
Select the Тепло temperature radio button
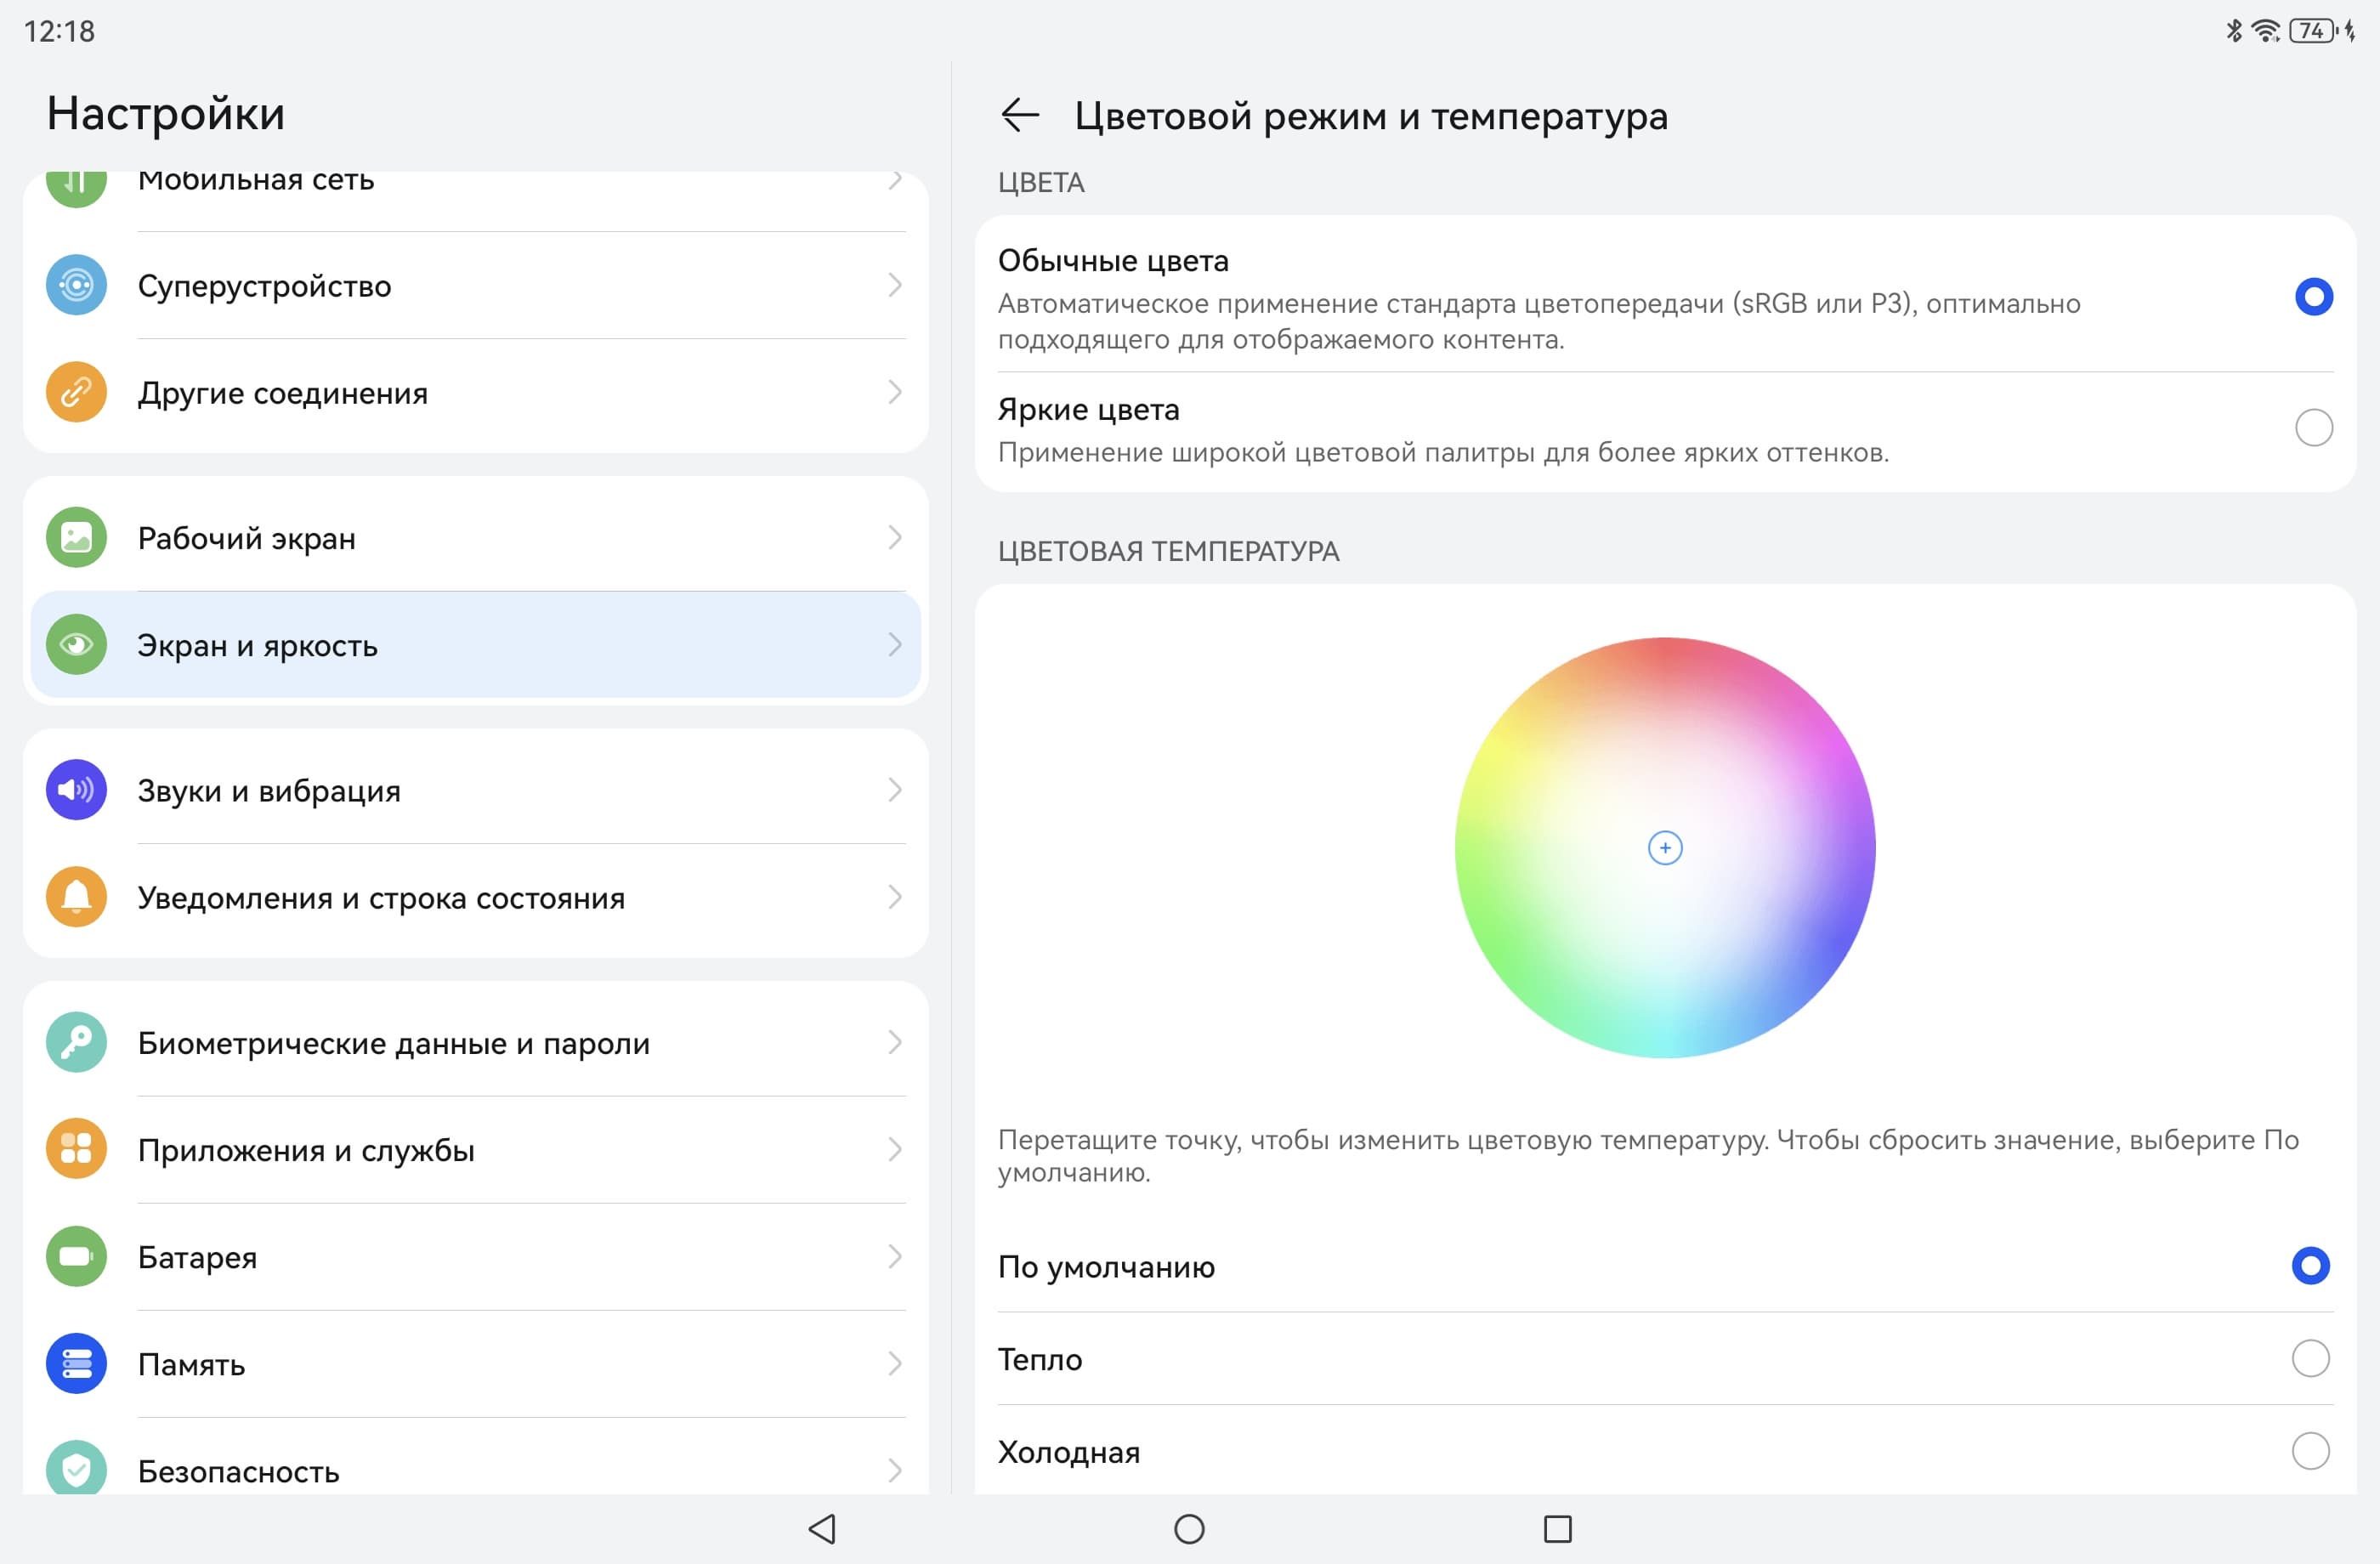point(2310,1358)
